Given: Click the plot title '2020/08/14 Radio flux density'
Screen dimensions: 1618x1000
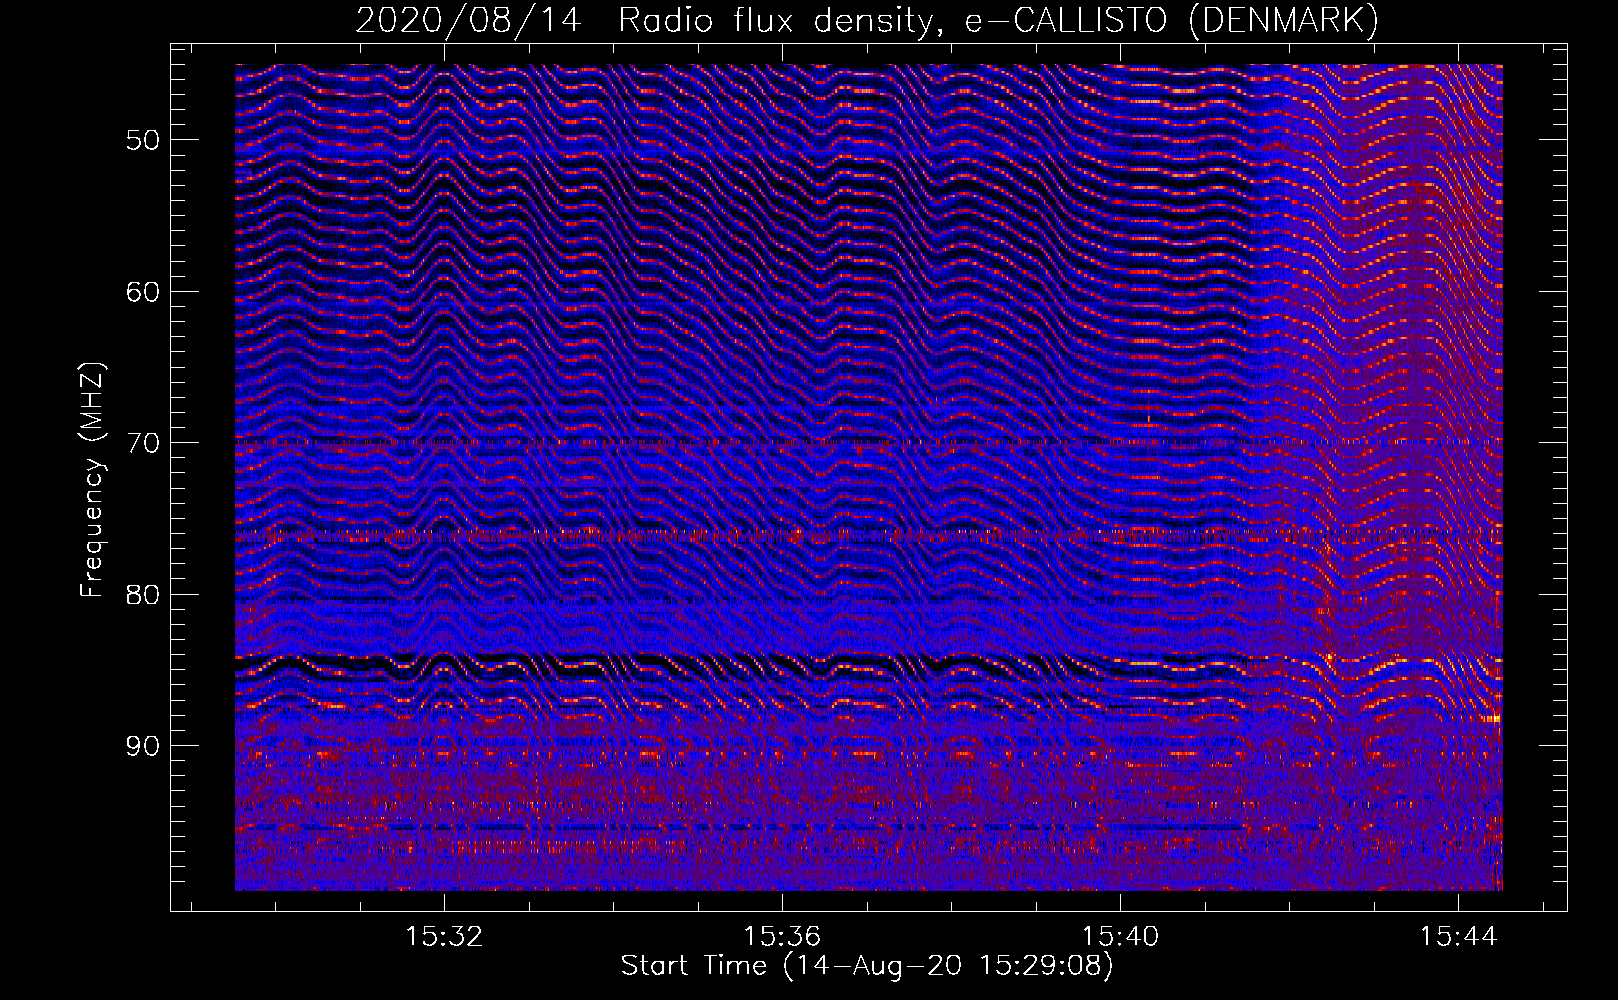Looking at the screenshot, I should click(867, 20).
